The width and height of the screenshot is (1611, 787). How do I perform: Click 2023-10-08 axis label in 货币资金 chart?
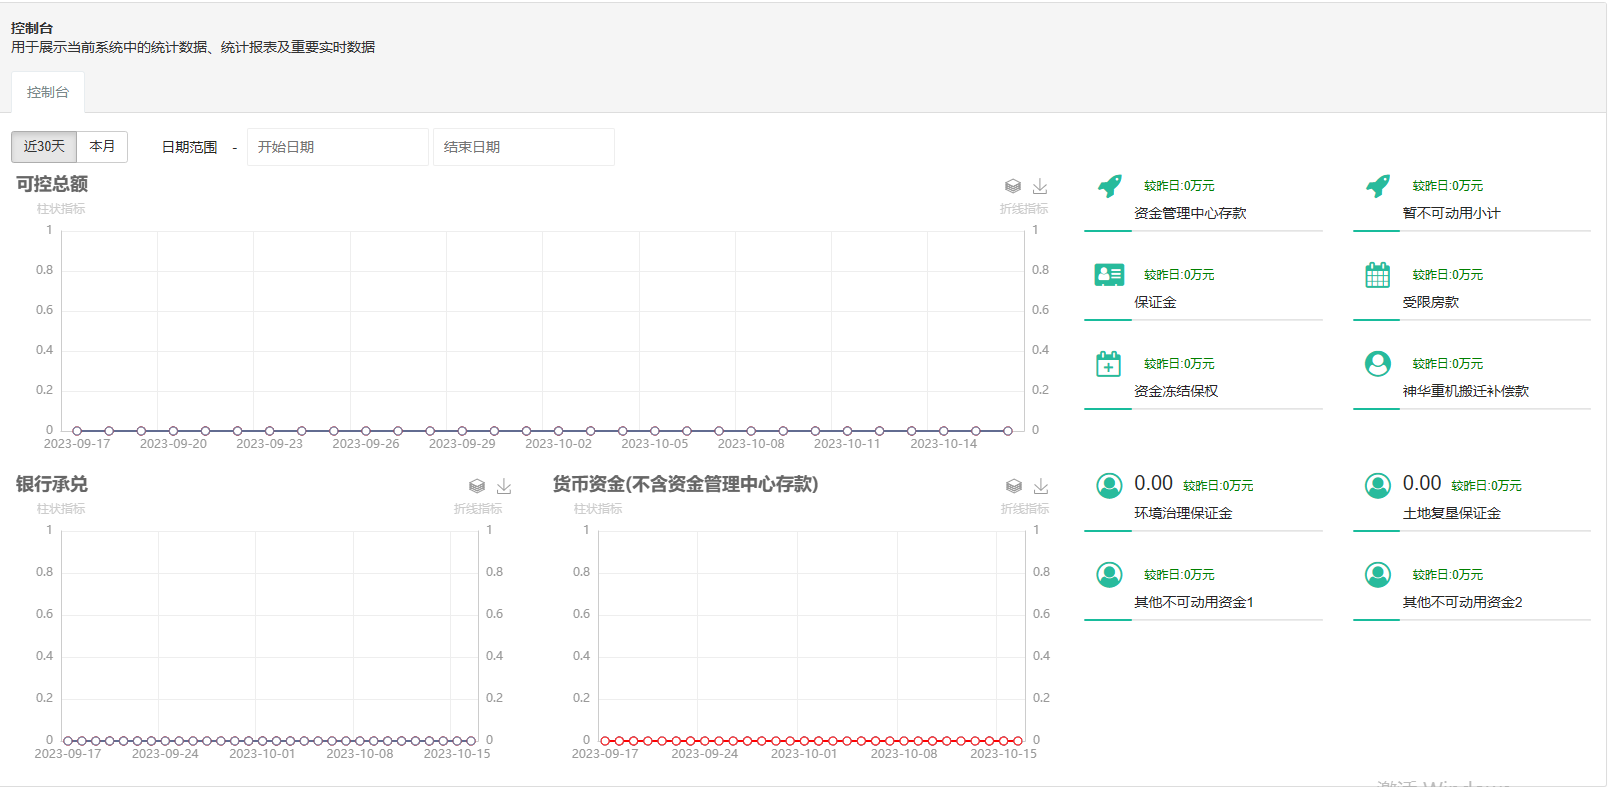click(904, 754)
